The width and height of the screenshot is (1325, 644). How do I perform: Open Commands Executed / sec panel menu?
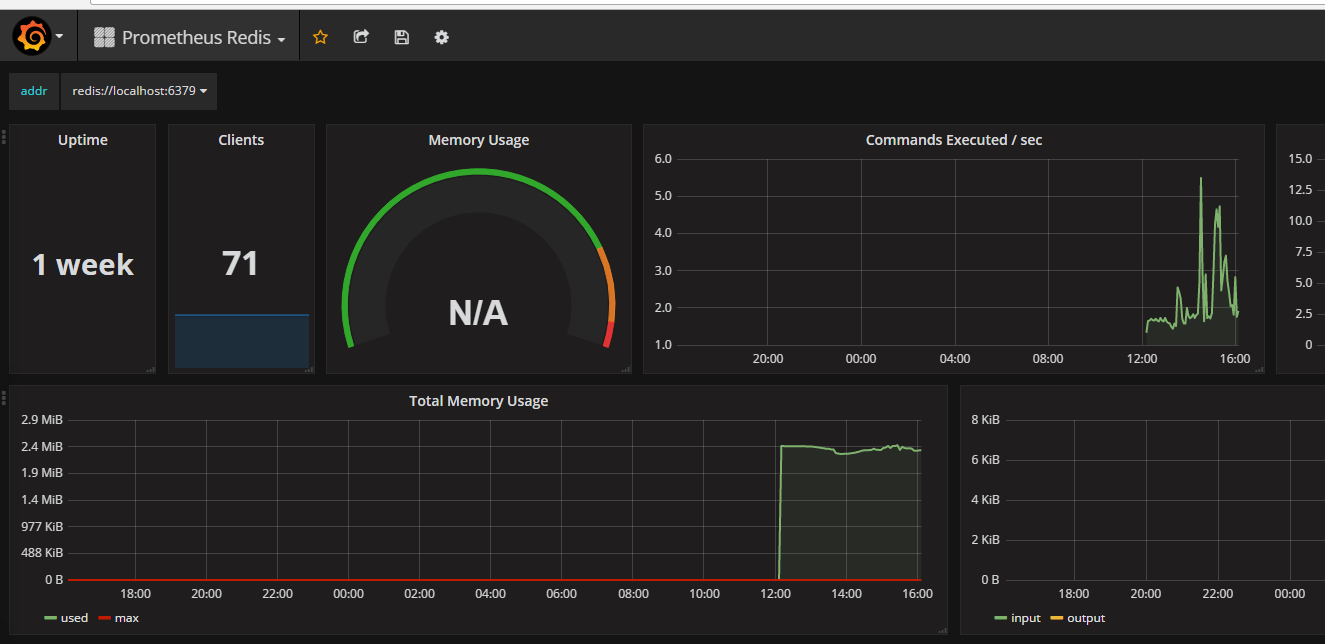(954, 140)
